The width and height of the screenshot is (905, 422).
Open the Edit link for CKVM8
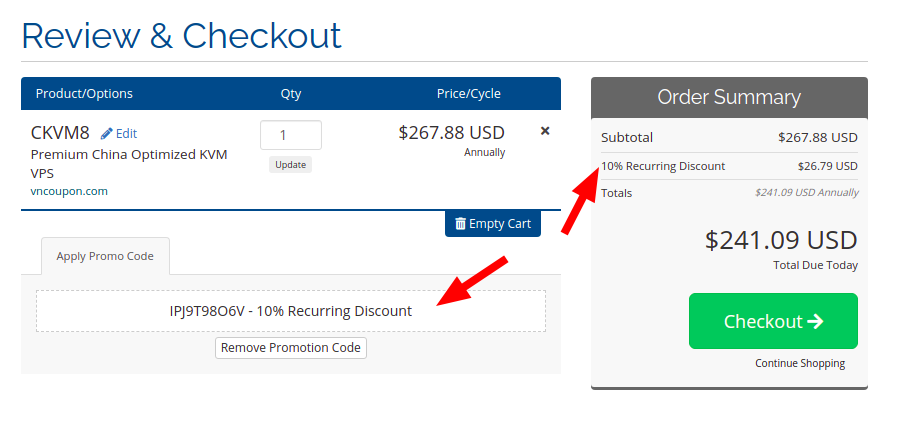tap(119, 134)
